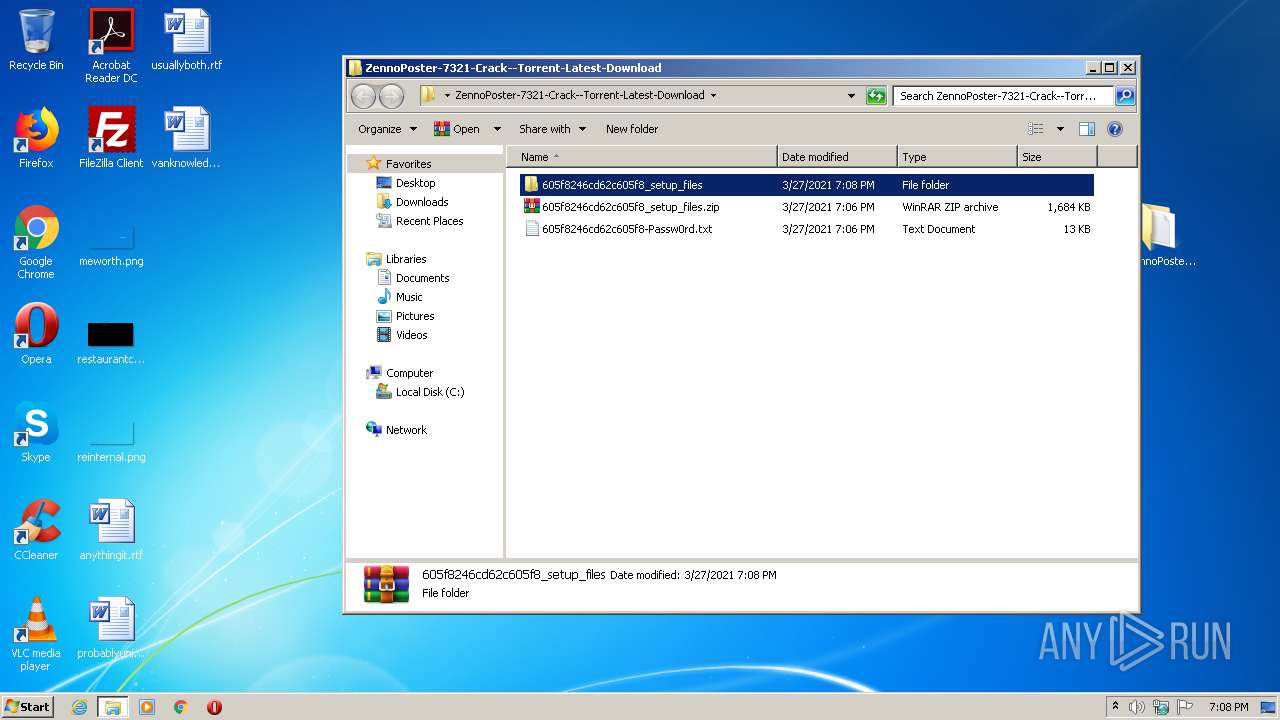Open usuallyboth.rtf desktop file
This screenshot has height=720, width=1280.
tap(186, 40)
